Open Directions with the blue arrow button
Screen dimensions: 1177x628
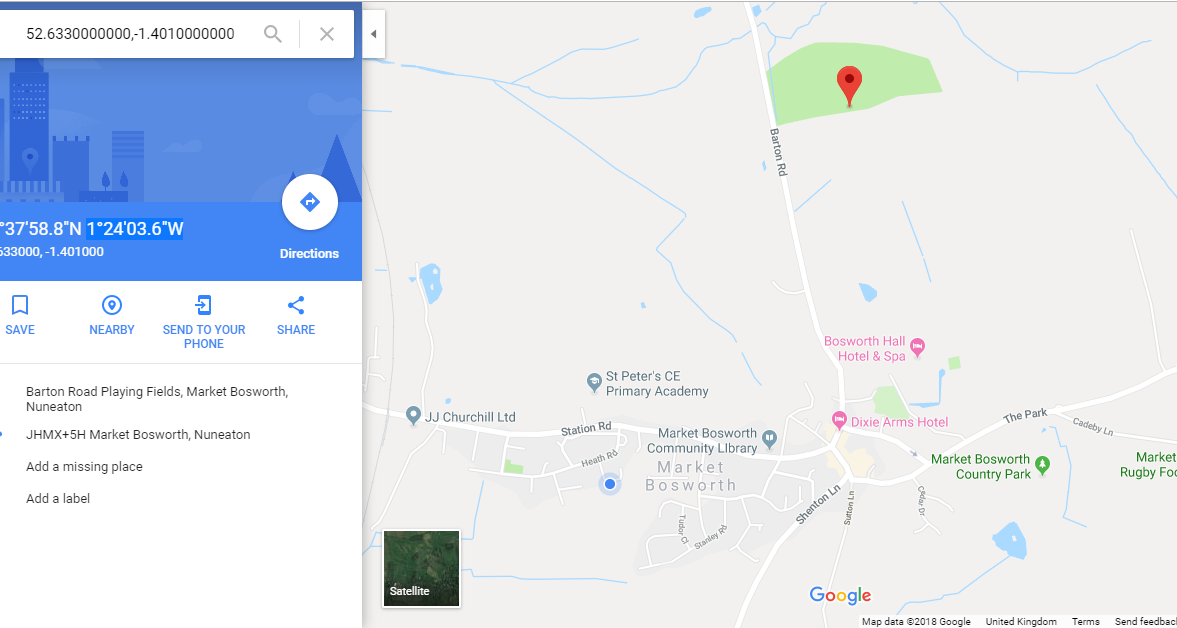[x=310, y=202]
